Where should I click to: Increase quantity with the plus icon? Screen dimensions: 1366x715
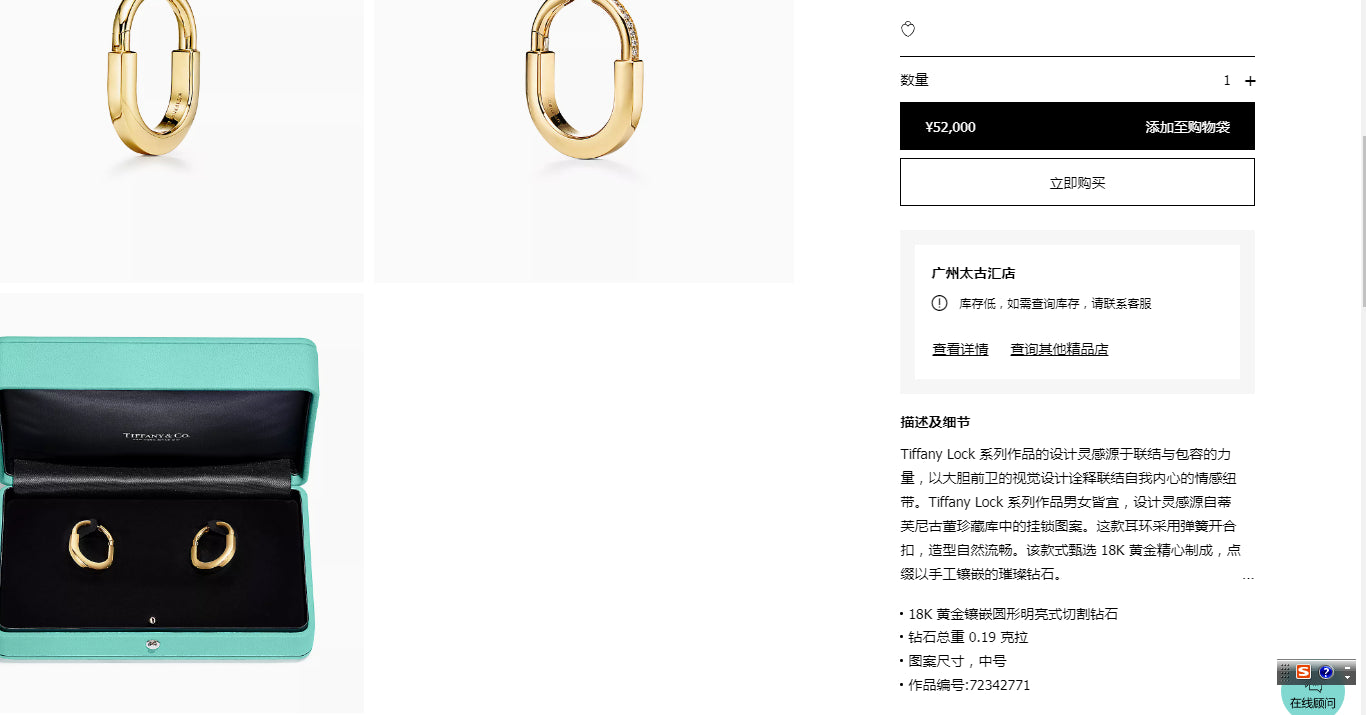click(1250, 81)
